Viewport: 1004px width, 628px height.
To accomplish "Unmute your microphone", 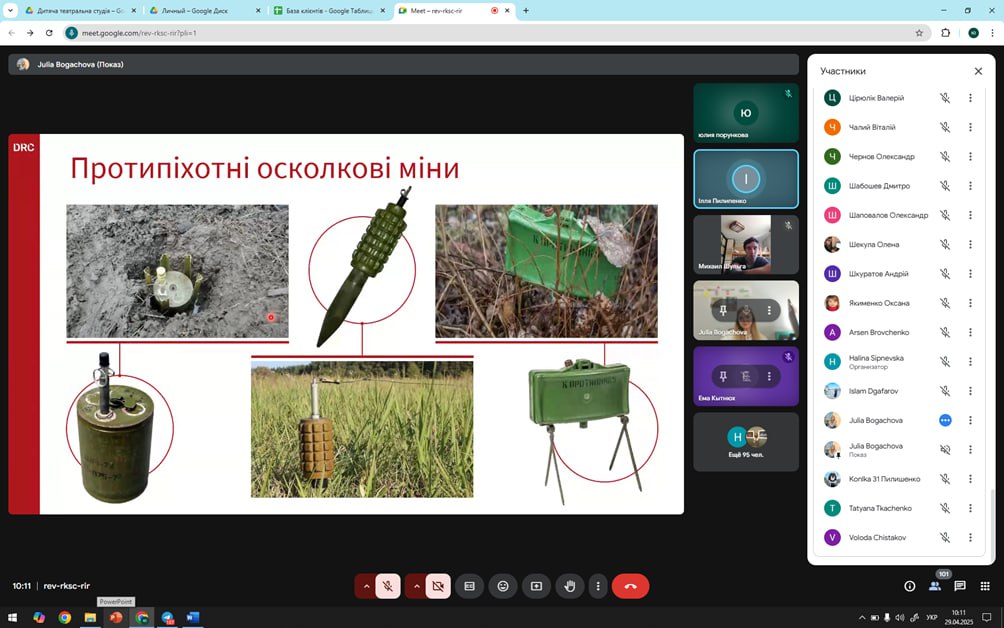I will coord(388,586).
